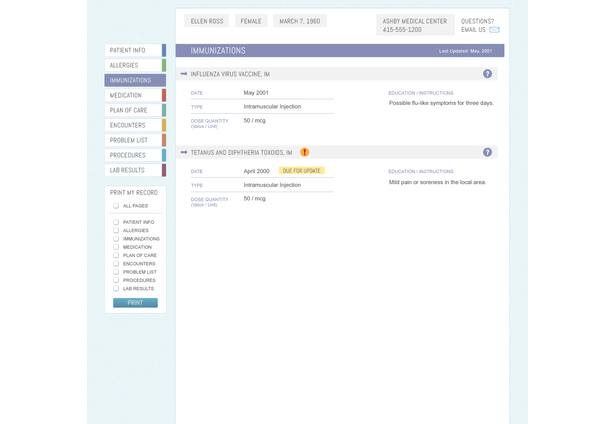Viewport: 615px width, 424px height.
Task: Open help for Influenza Virus Vaccine
Action: pos(487,74)
